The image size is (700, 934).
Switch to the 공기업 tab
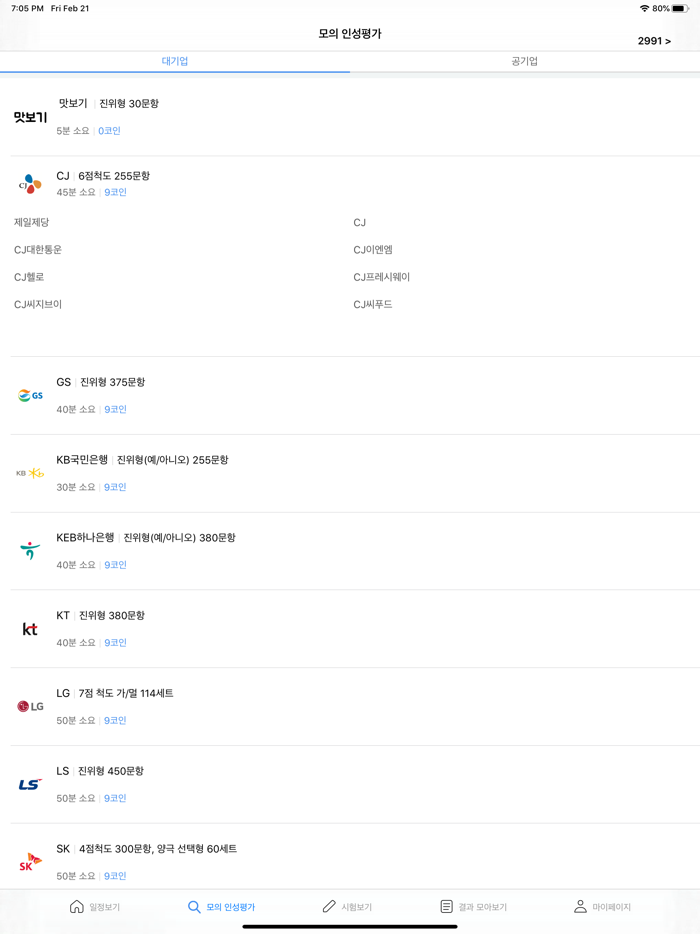(x=525, y=61)
